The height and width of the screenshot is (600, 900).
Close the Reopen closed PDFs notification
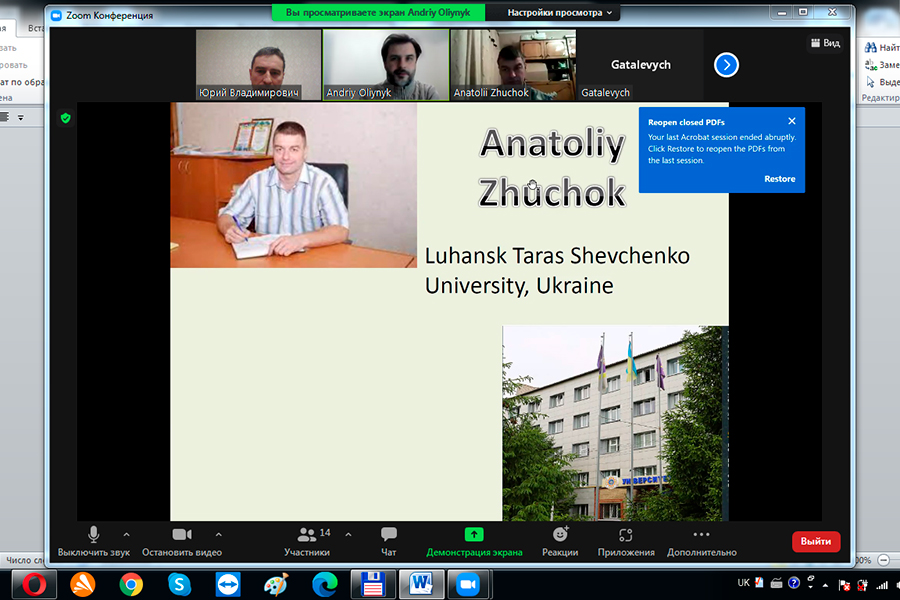tap(792, 121)
